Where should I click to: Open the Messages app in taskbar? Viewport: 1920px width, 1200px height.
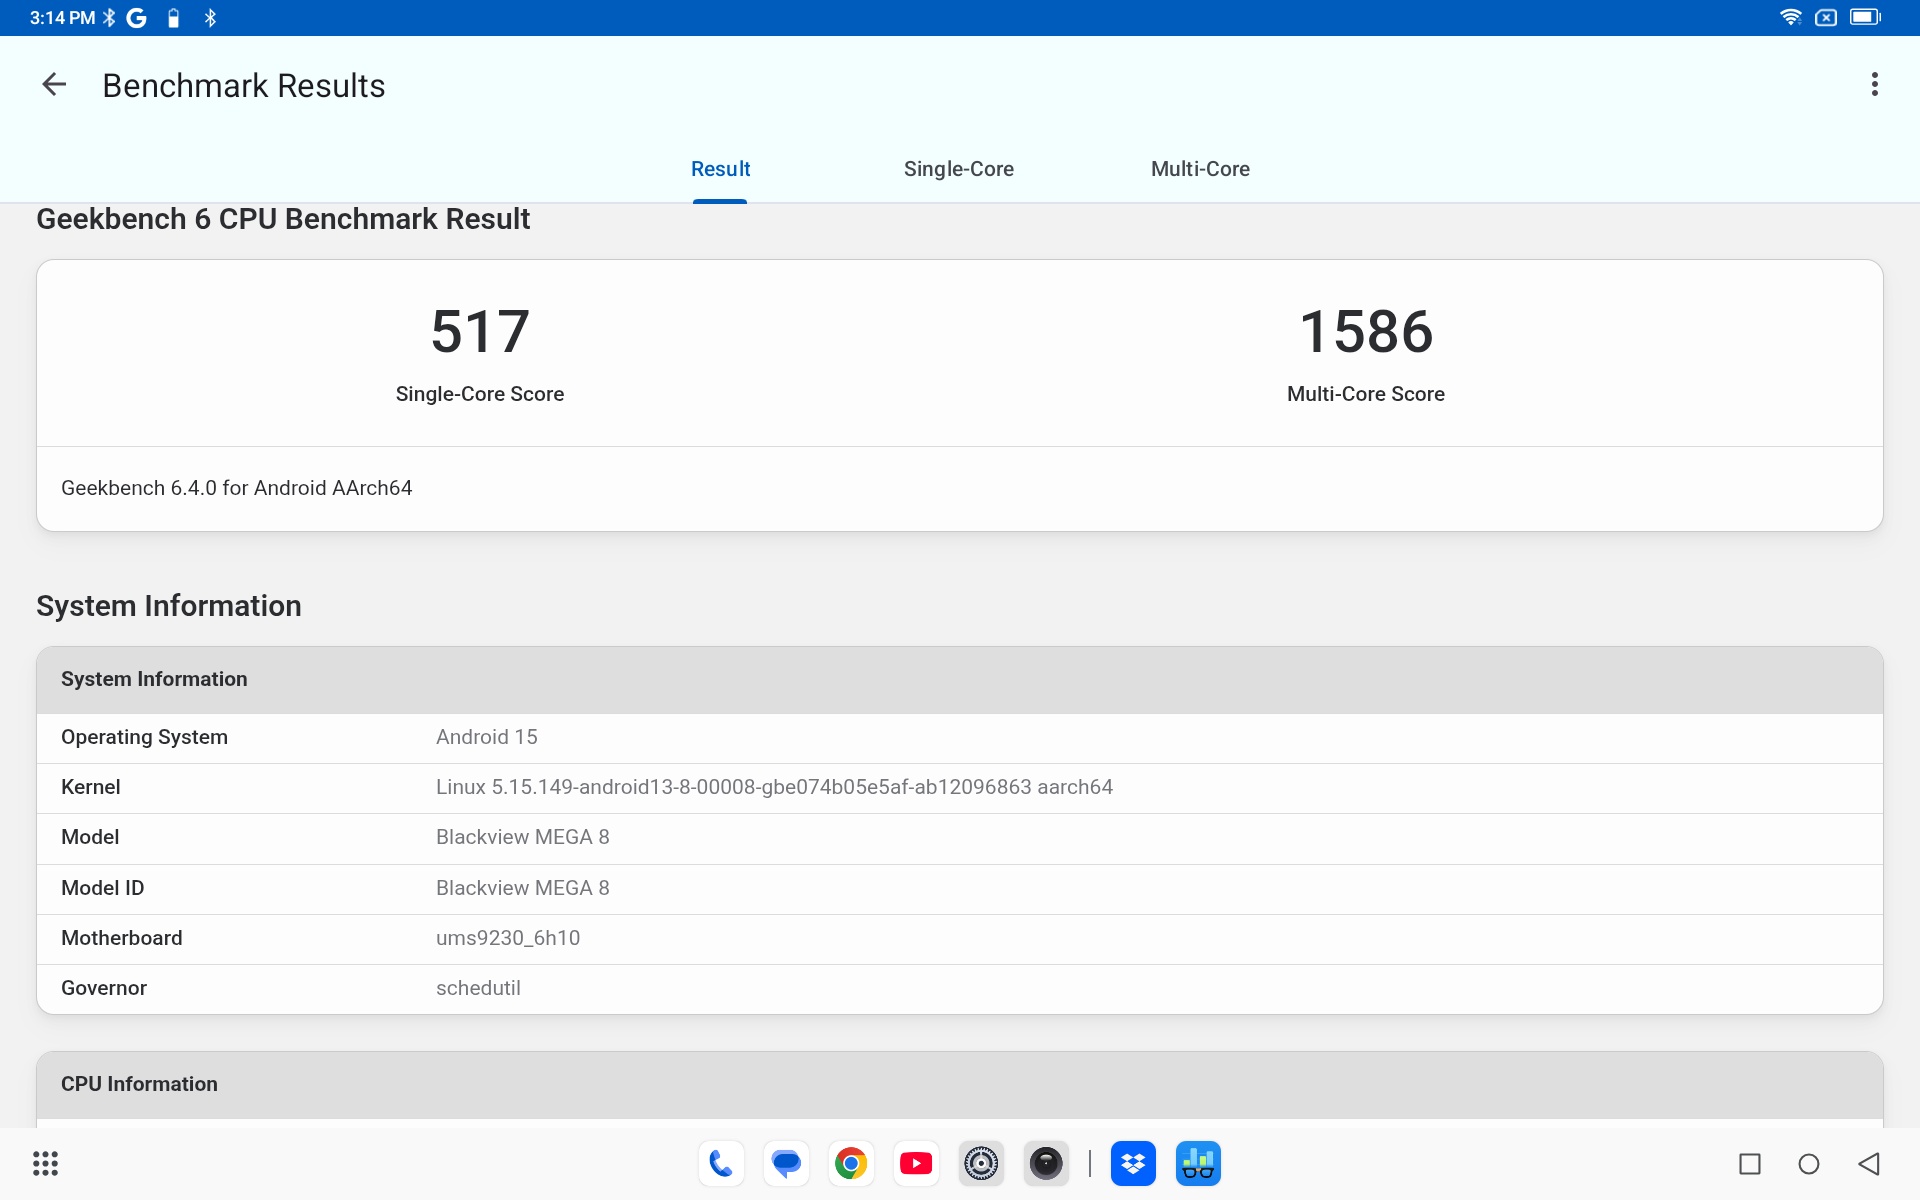pyautogui.click(x=787, y=1164)
